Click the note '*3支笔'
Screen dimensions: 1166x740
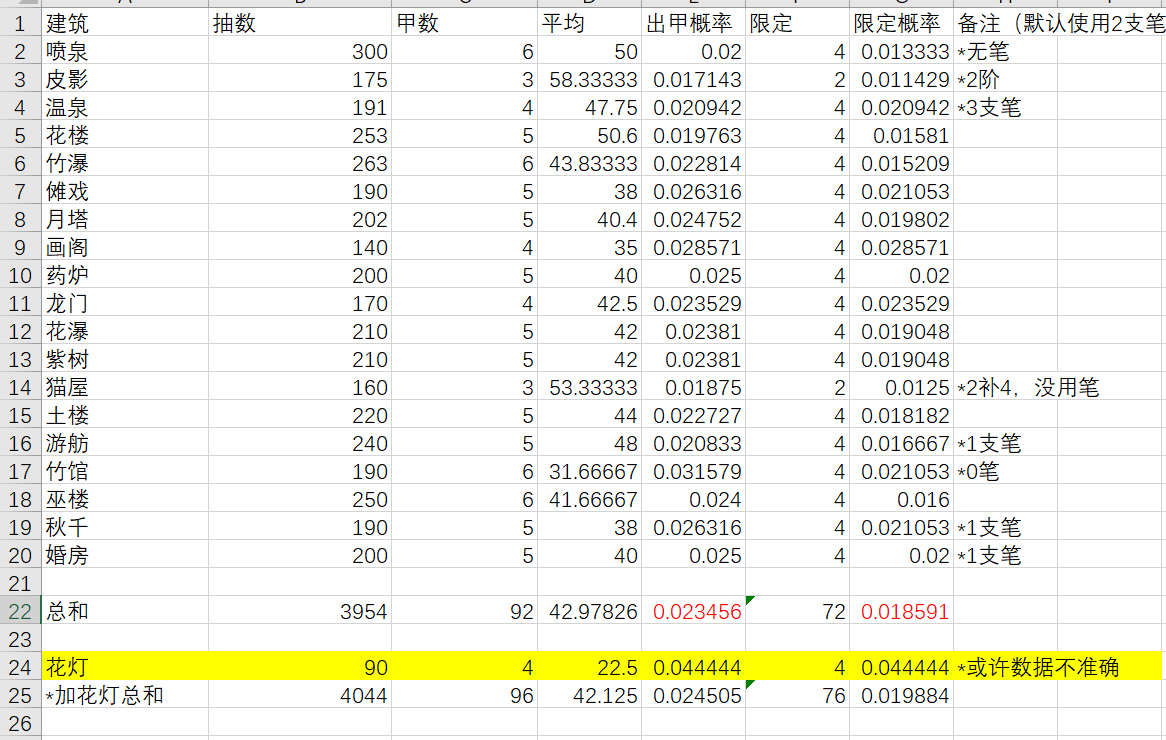pyautogui.click(x=989, y=108)
